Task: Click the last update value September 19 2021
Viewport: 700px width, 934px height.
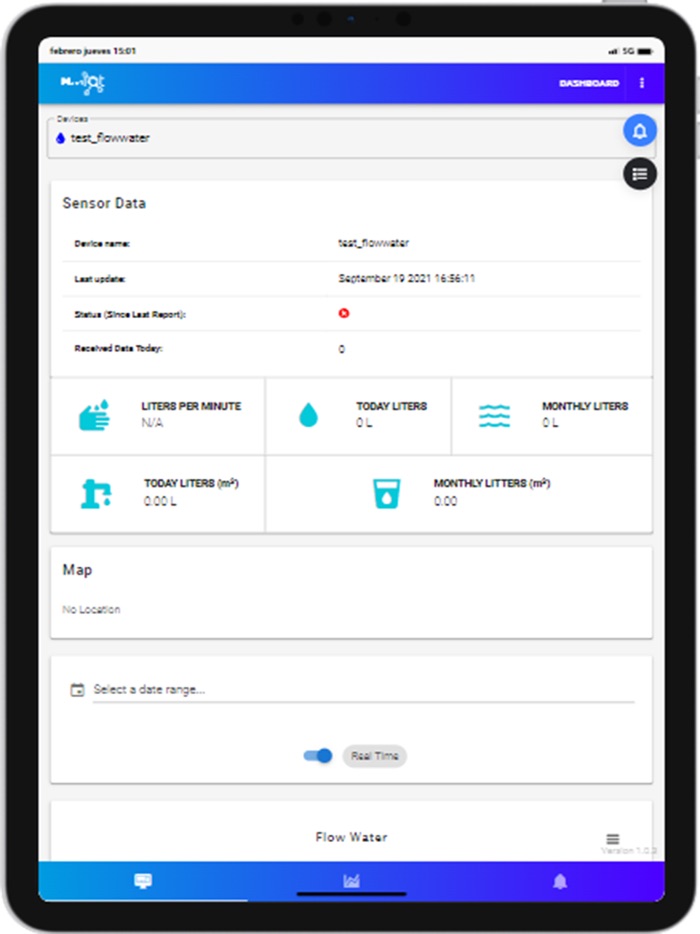Action: point(407,278)
